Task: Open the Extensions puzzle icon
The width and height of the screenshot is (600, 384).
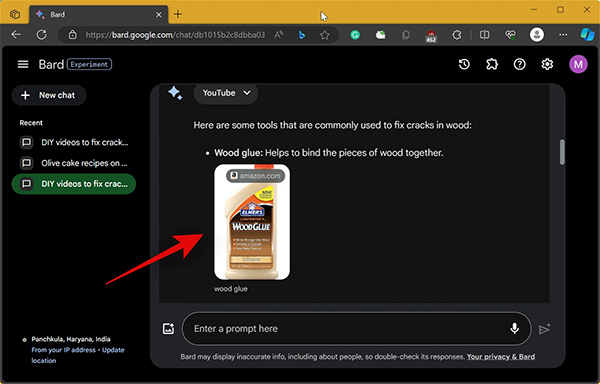Action: click(x=492, y=64)
